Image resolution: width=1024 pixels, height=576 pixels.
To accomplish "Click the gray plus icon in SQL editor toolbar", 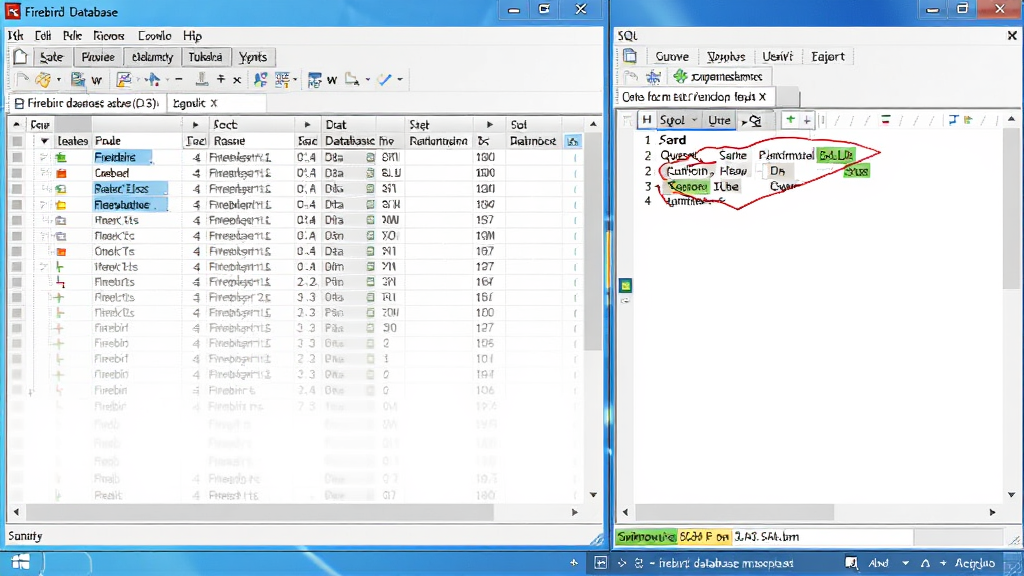I will coord(807,120).
